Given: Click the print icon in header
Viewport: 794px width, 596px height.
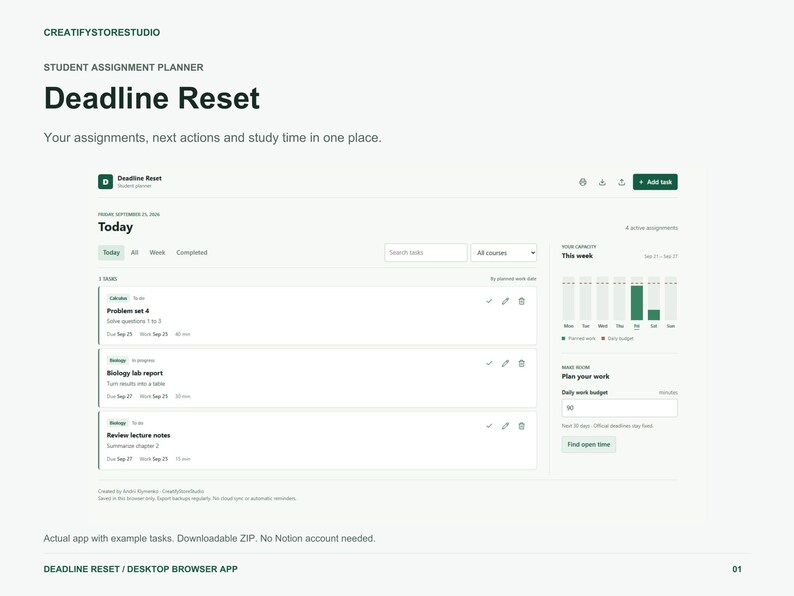Looking at the screenshot, I should coord(583,182).
